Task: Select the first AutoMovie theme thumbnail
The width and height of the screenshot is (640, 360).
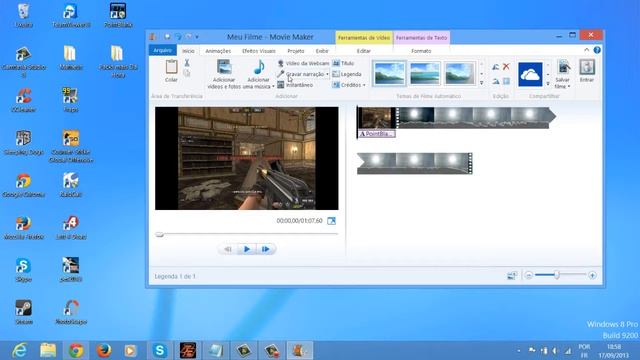Action: pyautogui.click(x=389, y=73)
